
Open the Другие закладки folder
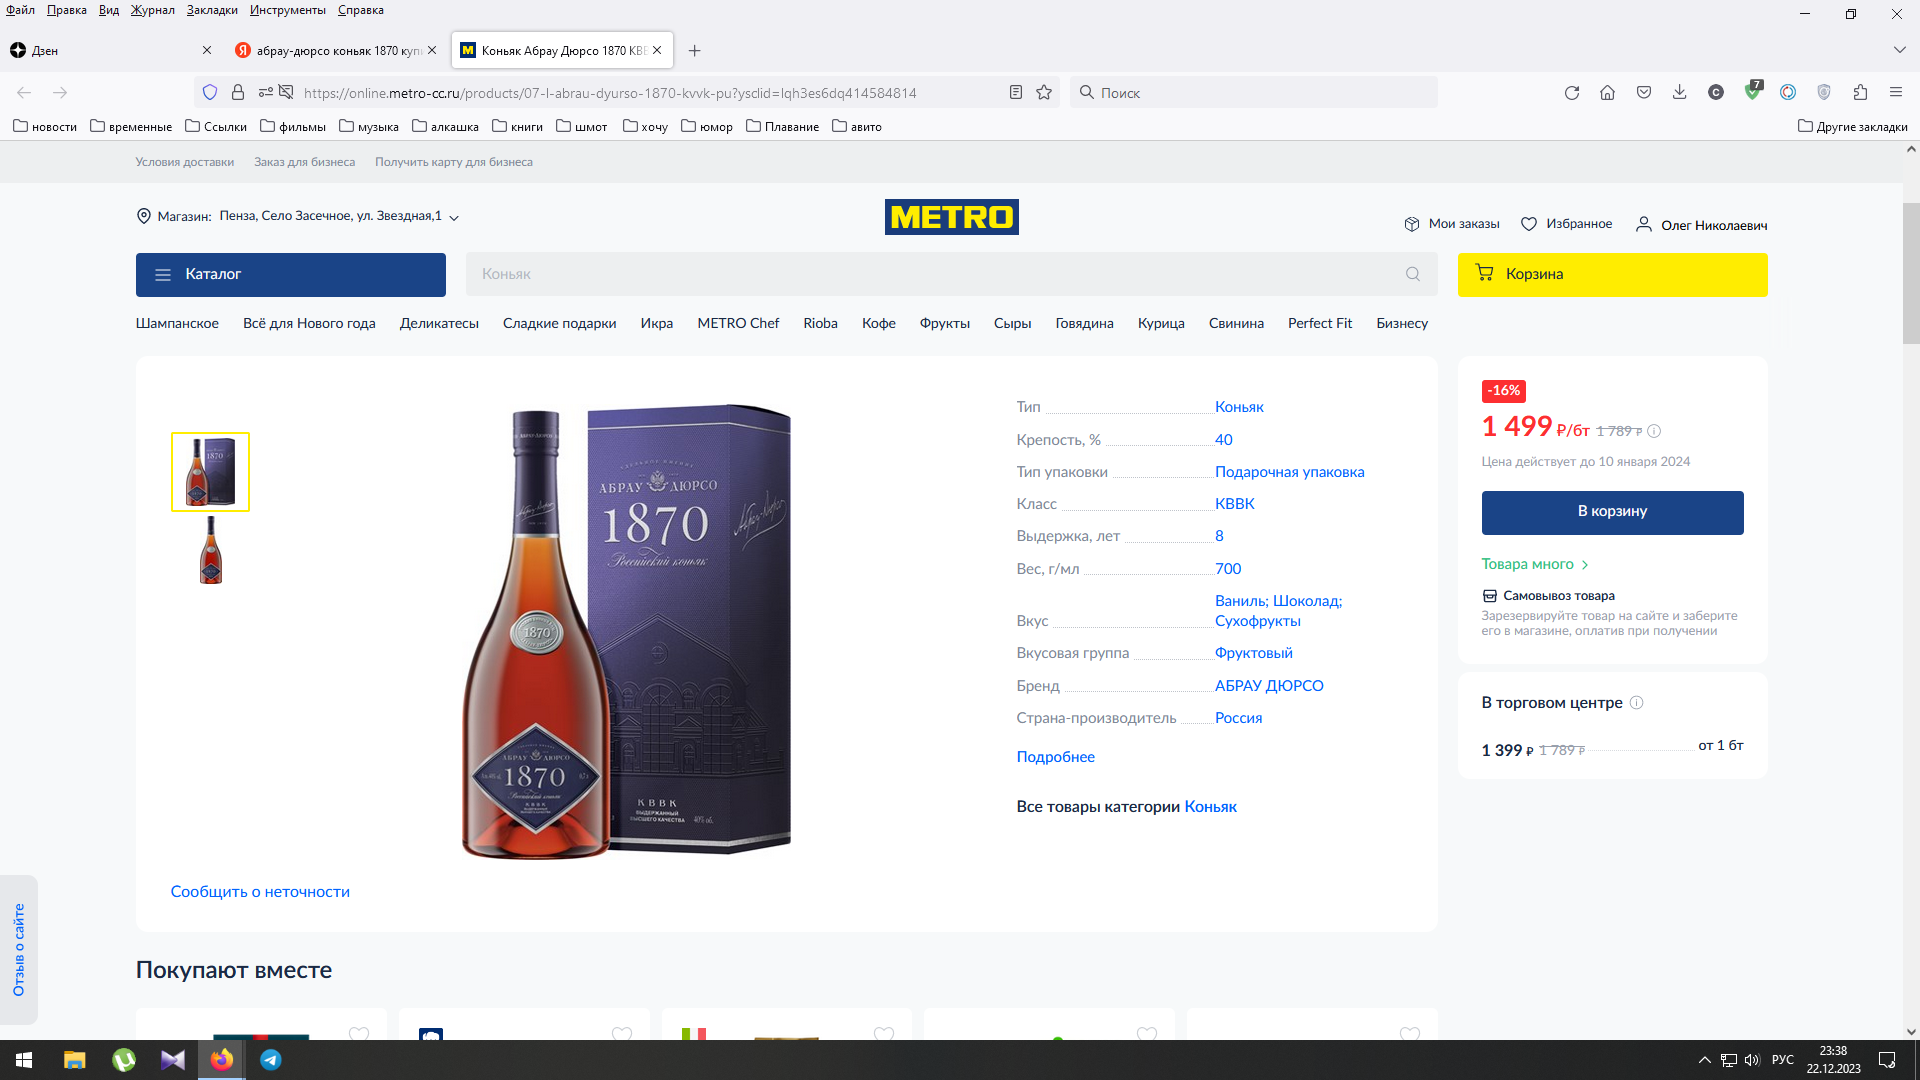pos(1852,126)
